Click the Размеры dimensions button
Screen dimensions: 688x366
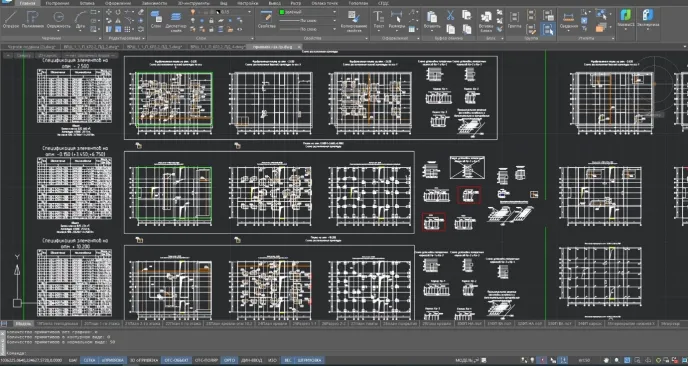click(x=397, y=20)
